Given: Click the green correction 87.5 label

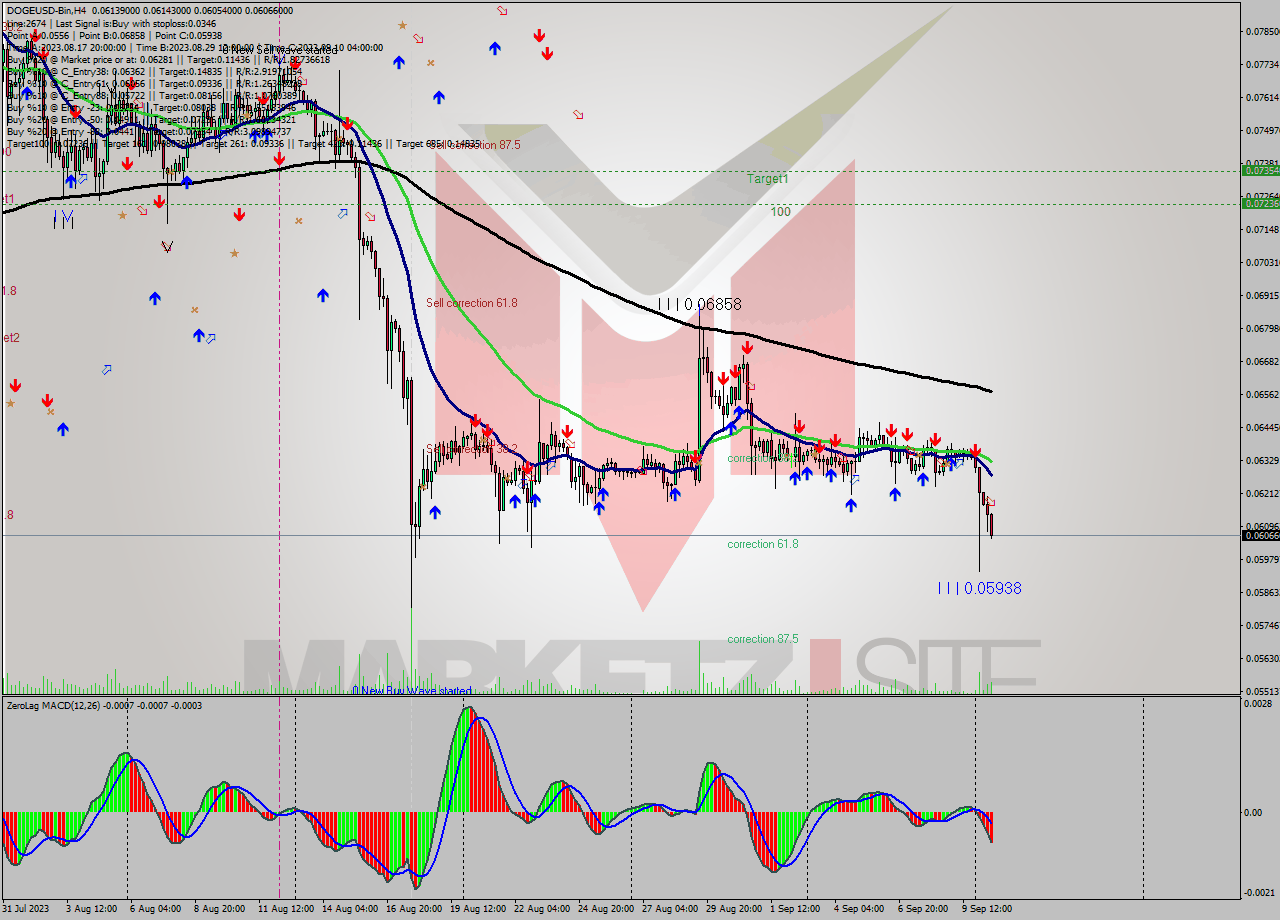Looking at the screenshot, I should tap(763, 639).
